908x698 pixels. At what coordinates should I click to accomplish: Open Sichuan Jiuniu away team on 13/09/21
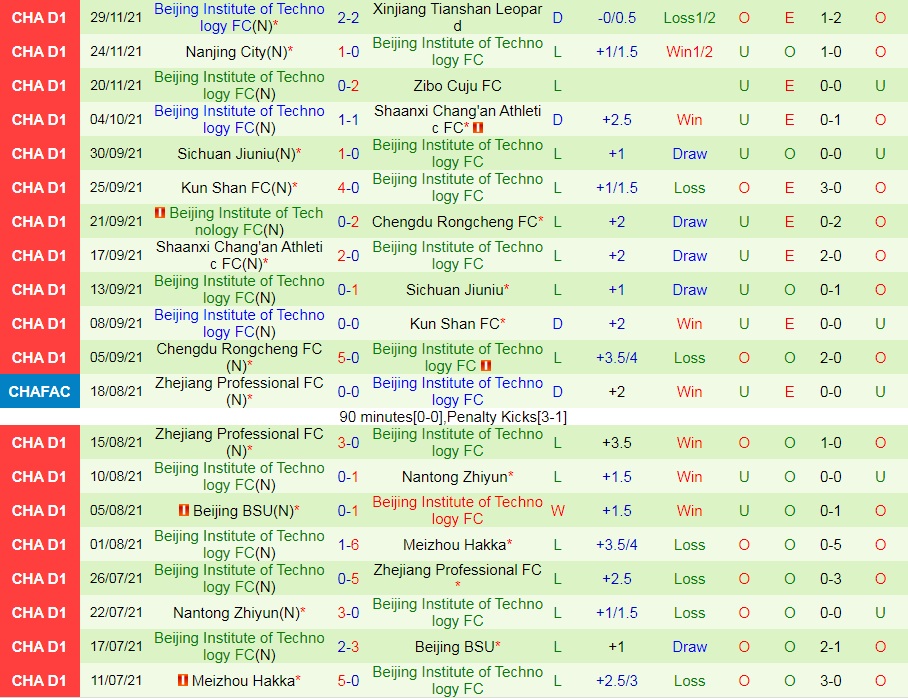tap(457, 290)
